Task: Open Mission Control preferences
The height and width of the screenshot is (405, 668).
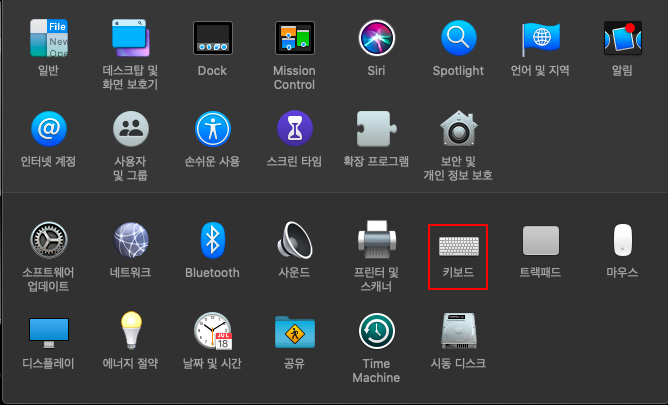Action: click(x=294, y=38)
